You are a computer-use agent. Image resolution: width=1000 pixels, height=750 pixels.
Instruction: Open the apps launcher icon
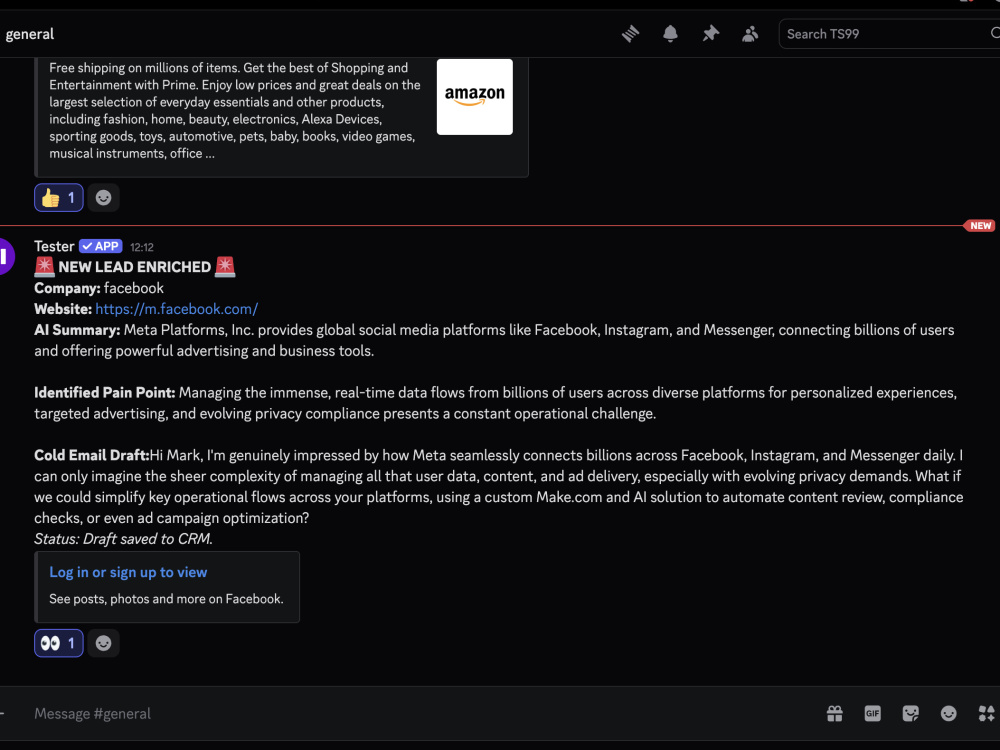point(986,714)
